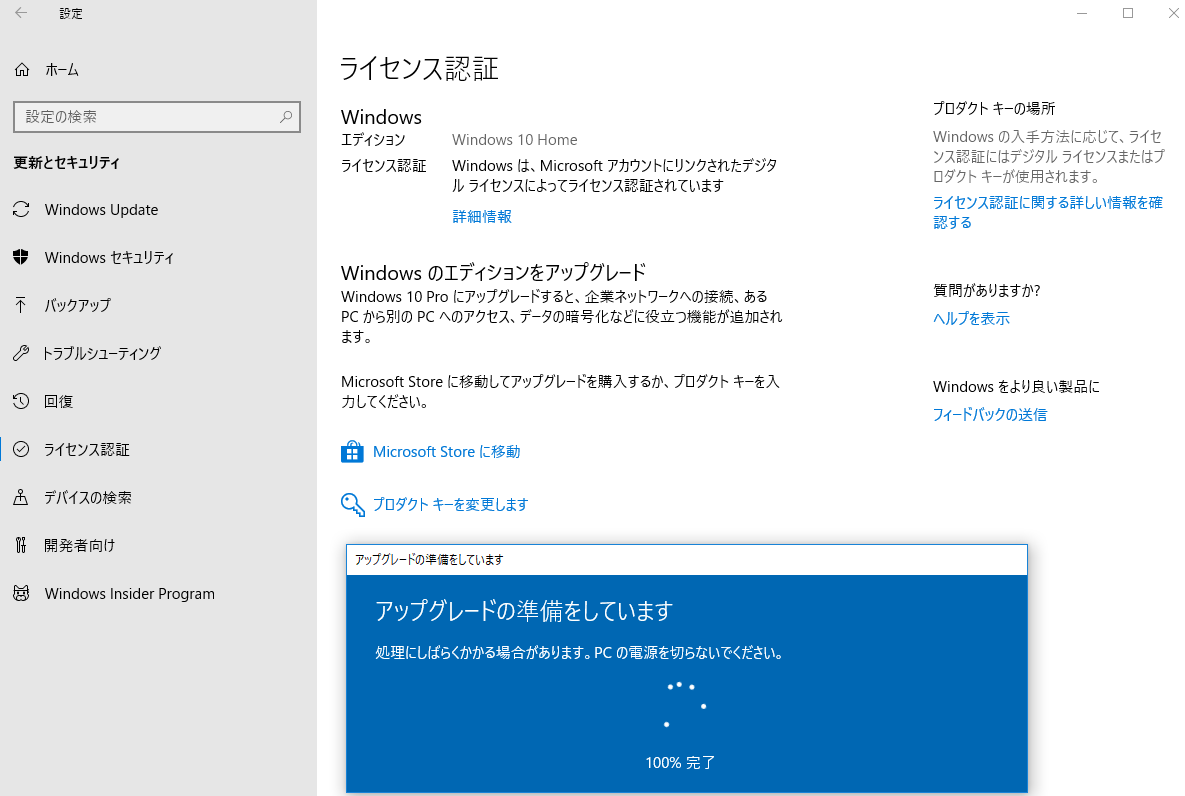Click the Windows Security shield icon
Viewport: 1185px width, 796px height.
point(21,257)
